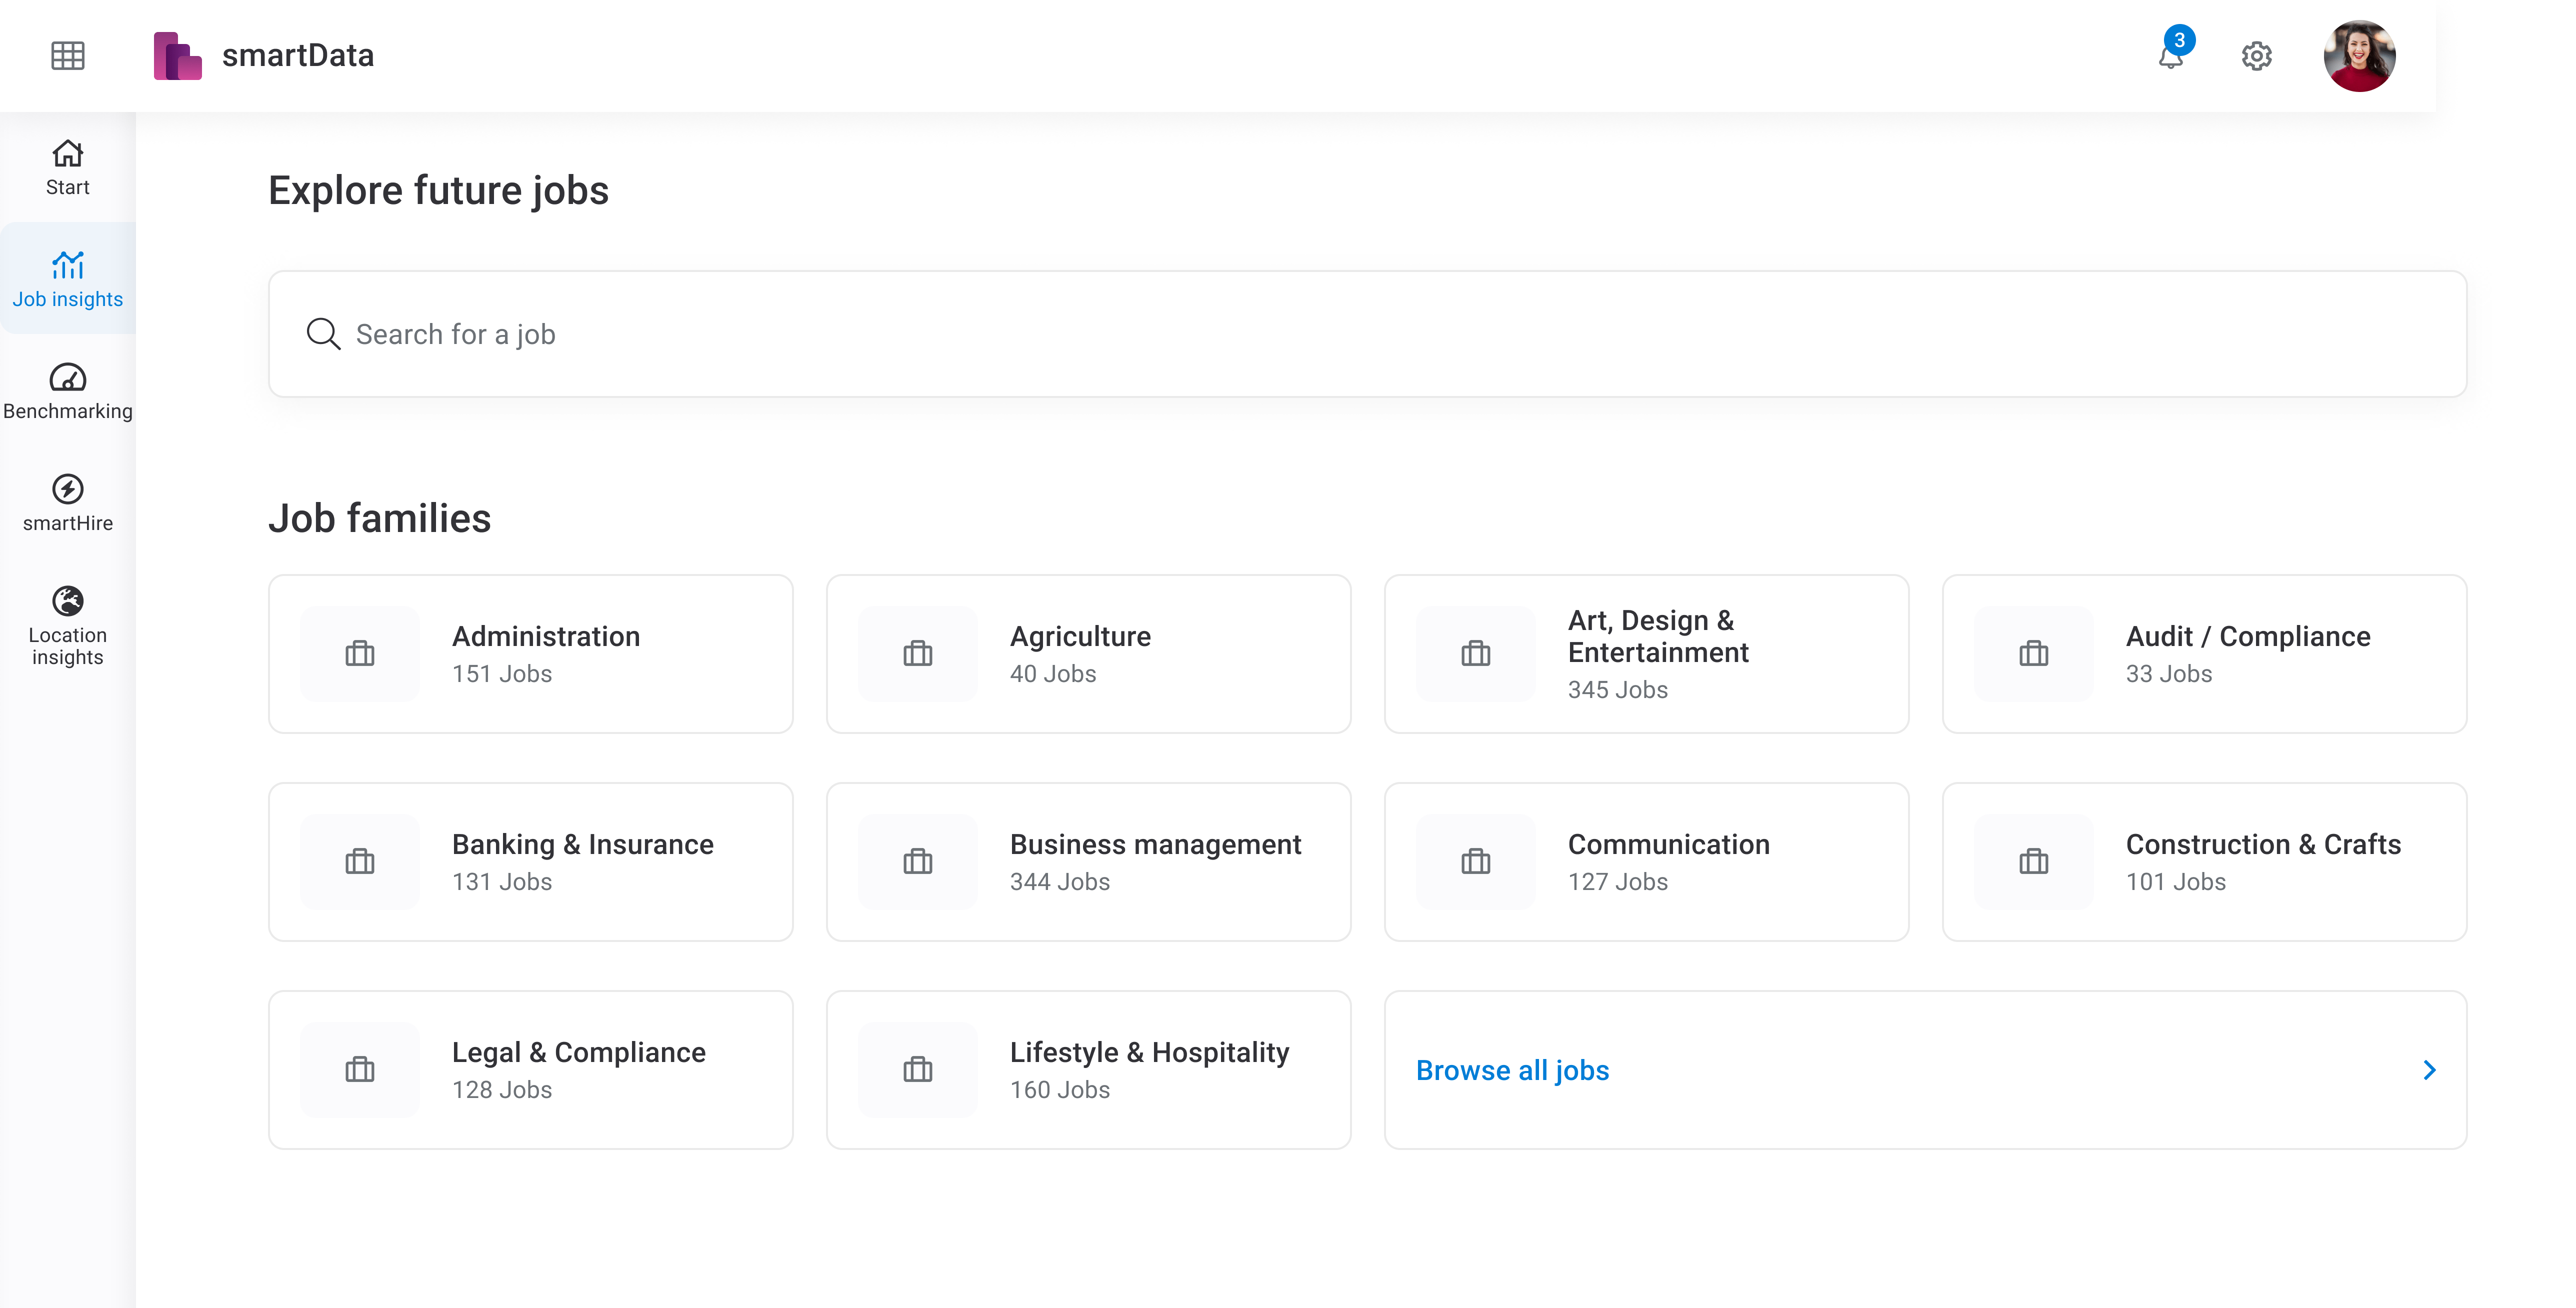Open the Construction & Crafts title
This screenshot has width=2576, height=1308.
[2263, 844]
